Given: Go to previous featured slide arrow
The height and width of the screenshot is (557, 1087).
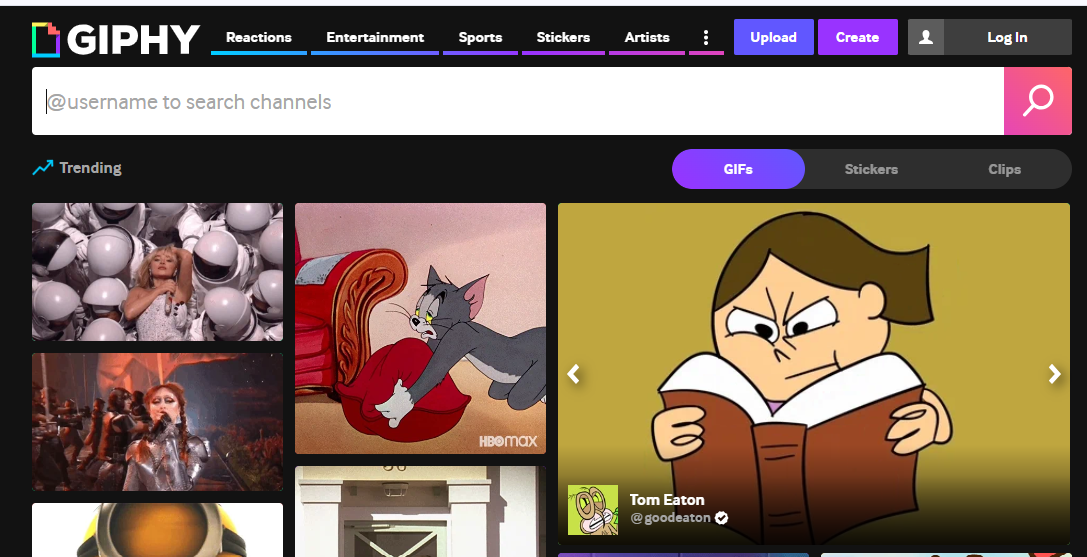Looking at the screenshot, I should pyautogui.click(x=573, y=374).
